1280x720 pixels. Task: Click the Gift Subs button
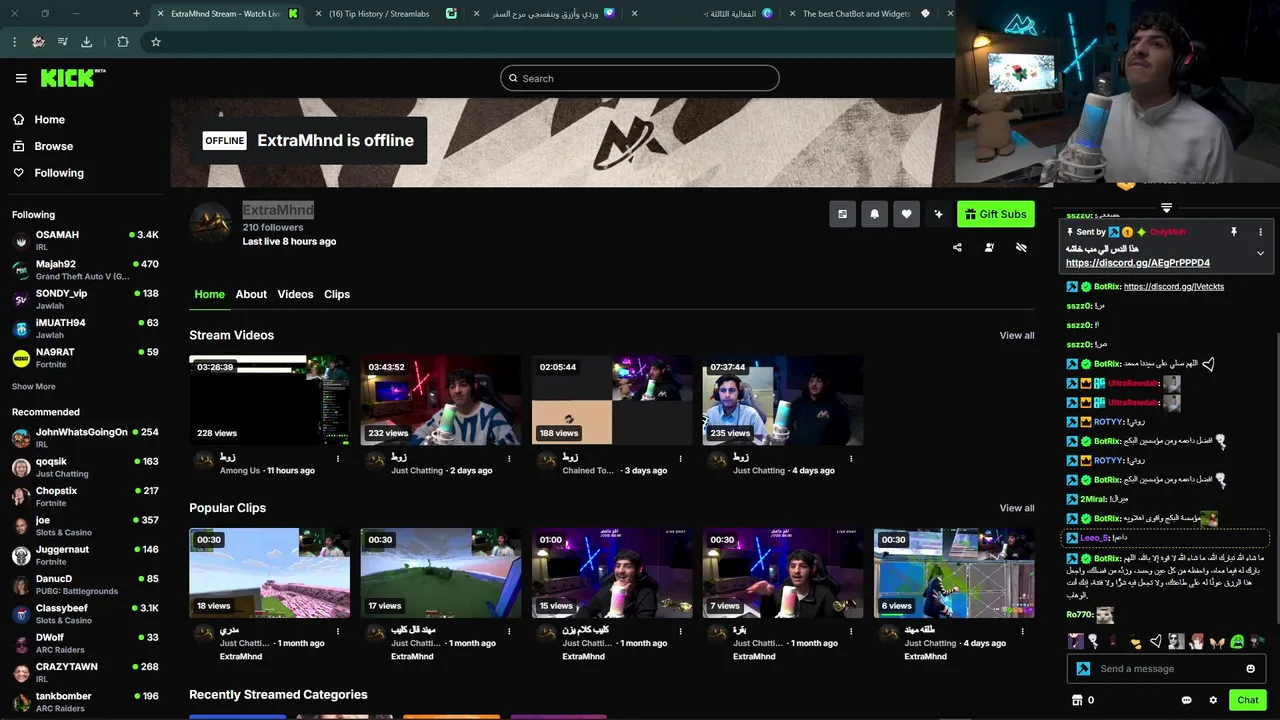tap(995, 214)
